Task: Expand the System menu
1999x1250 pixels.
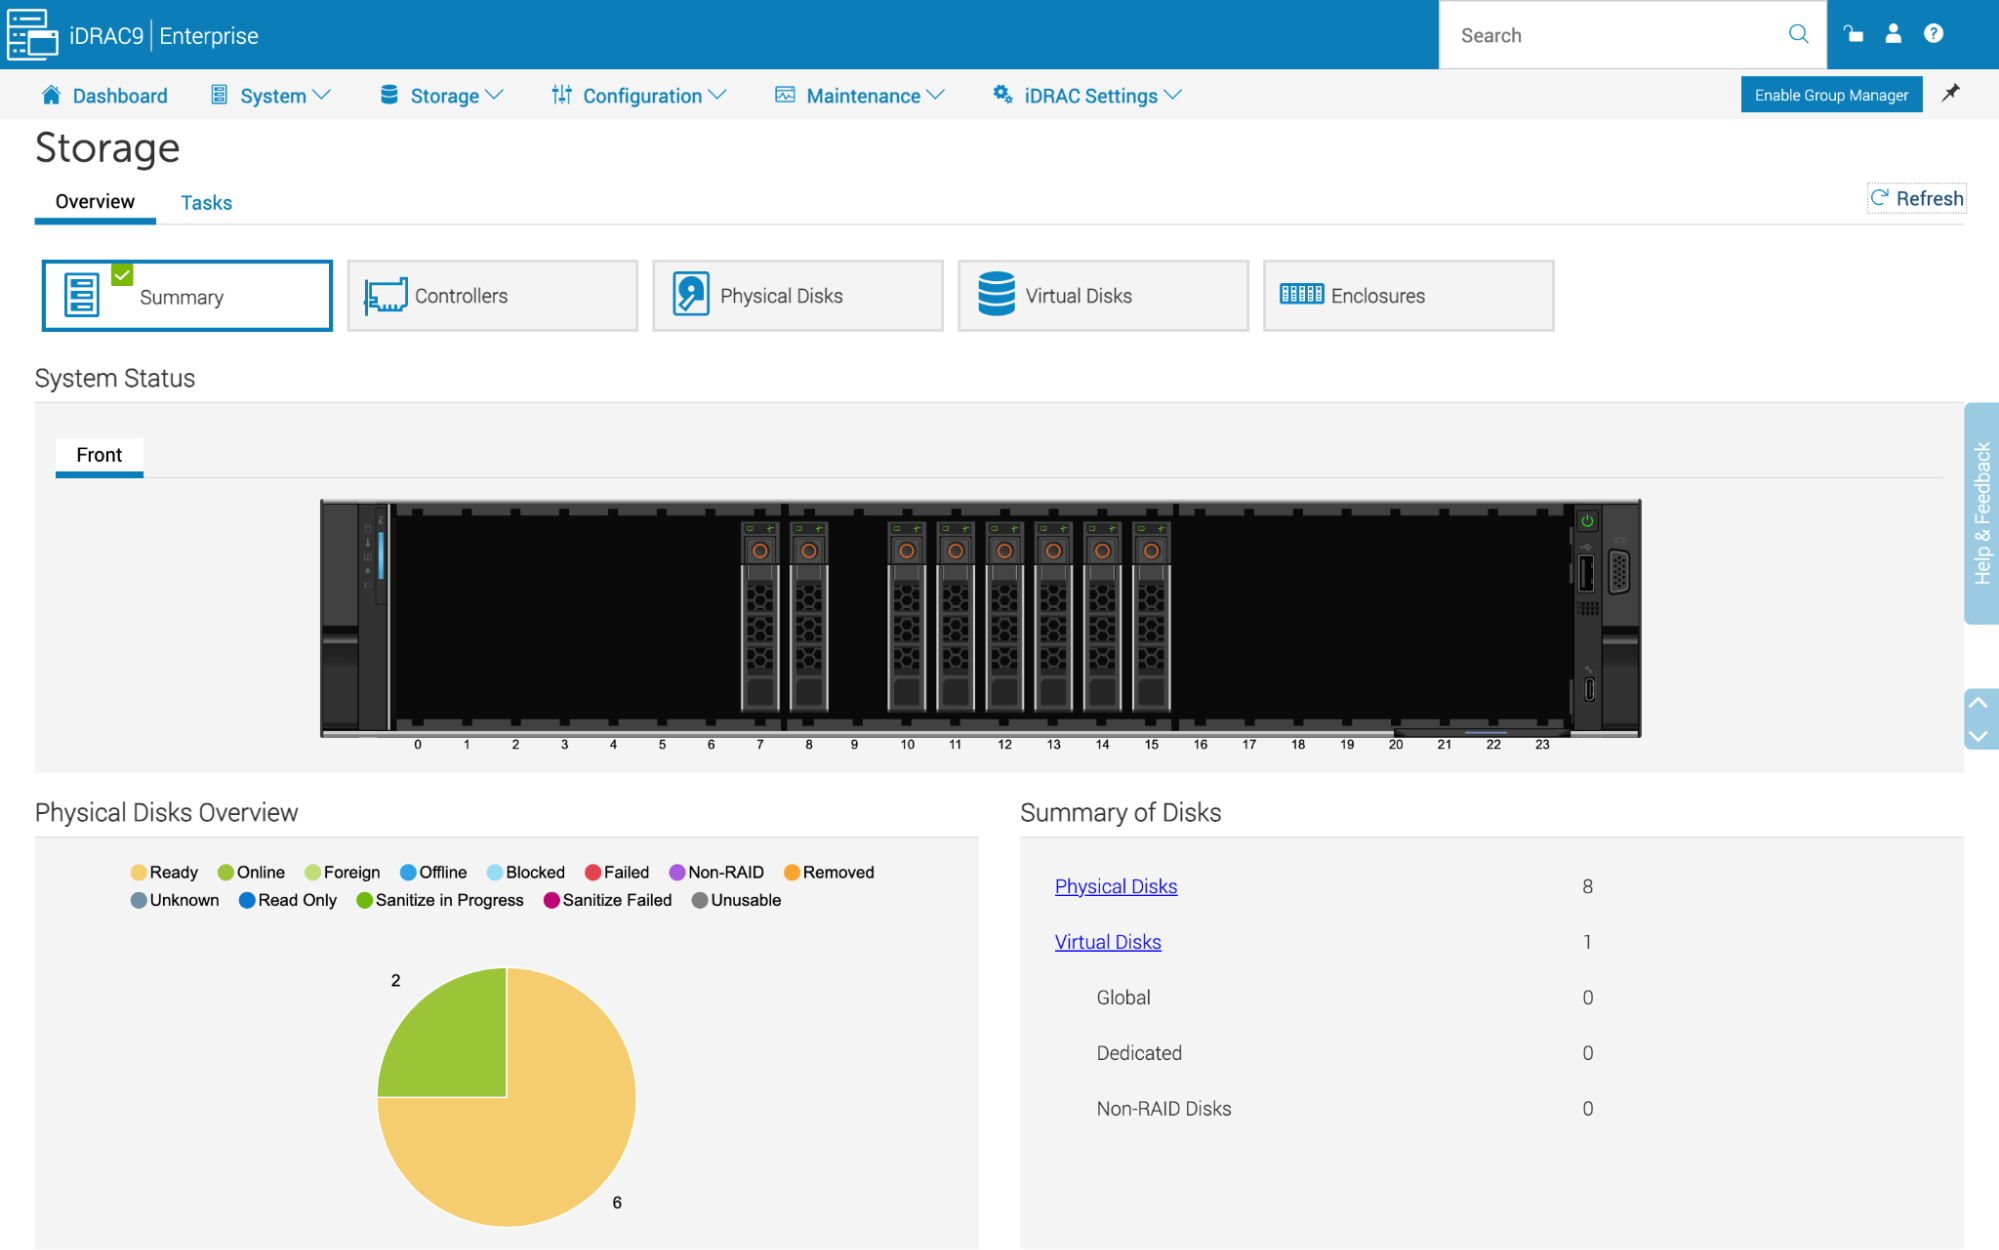Action: (273, 95)
